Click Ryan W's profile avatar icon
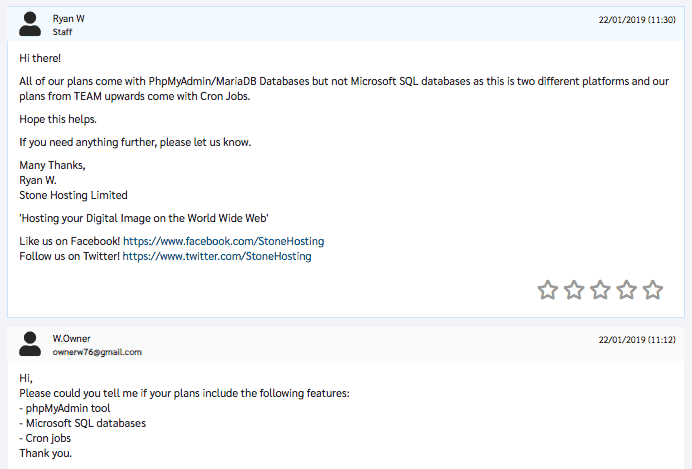Image resolution: width=692 pixels, height=469 pixels. coord(30,24)
